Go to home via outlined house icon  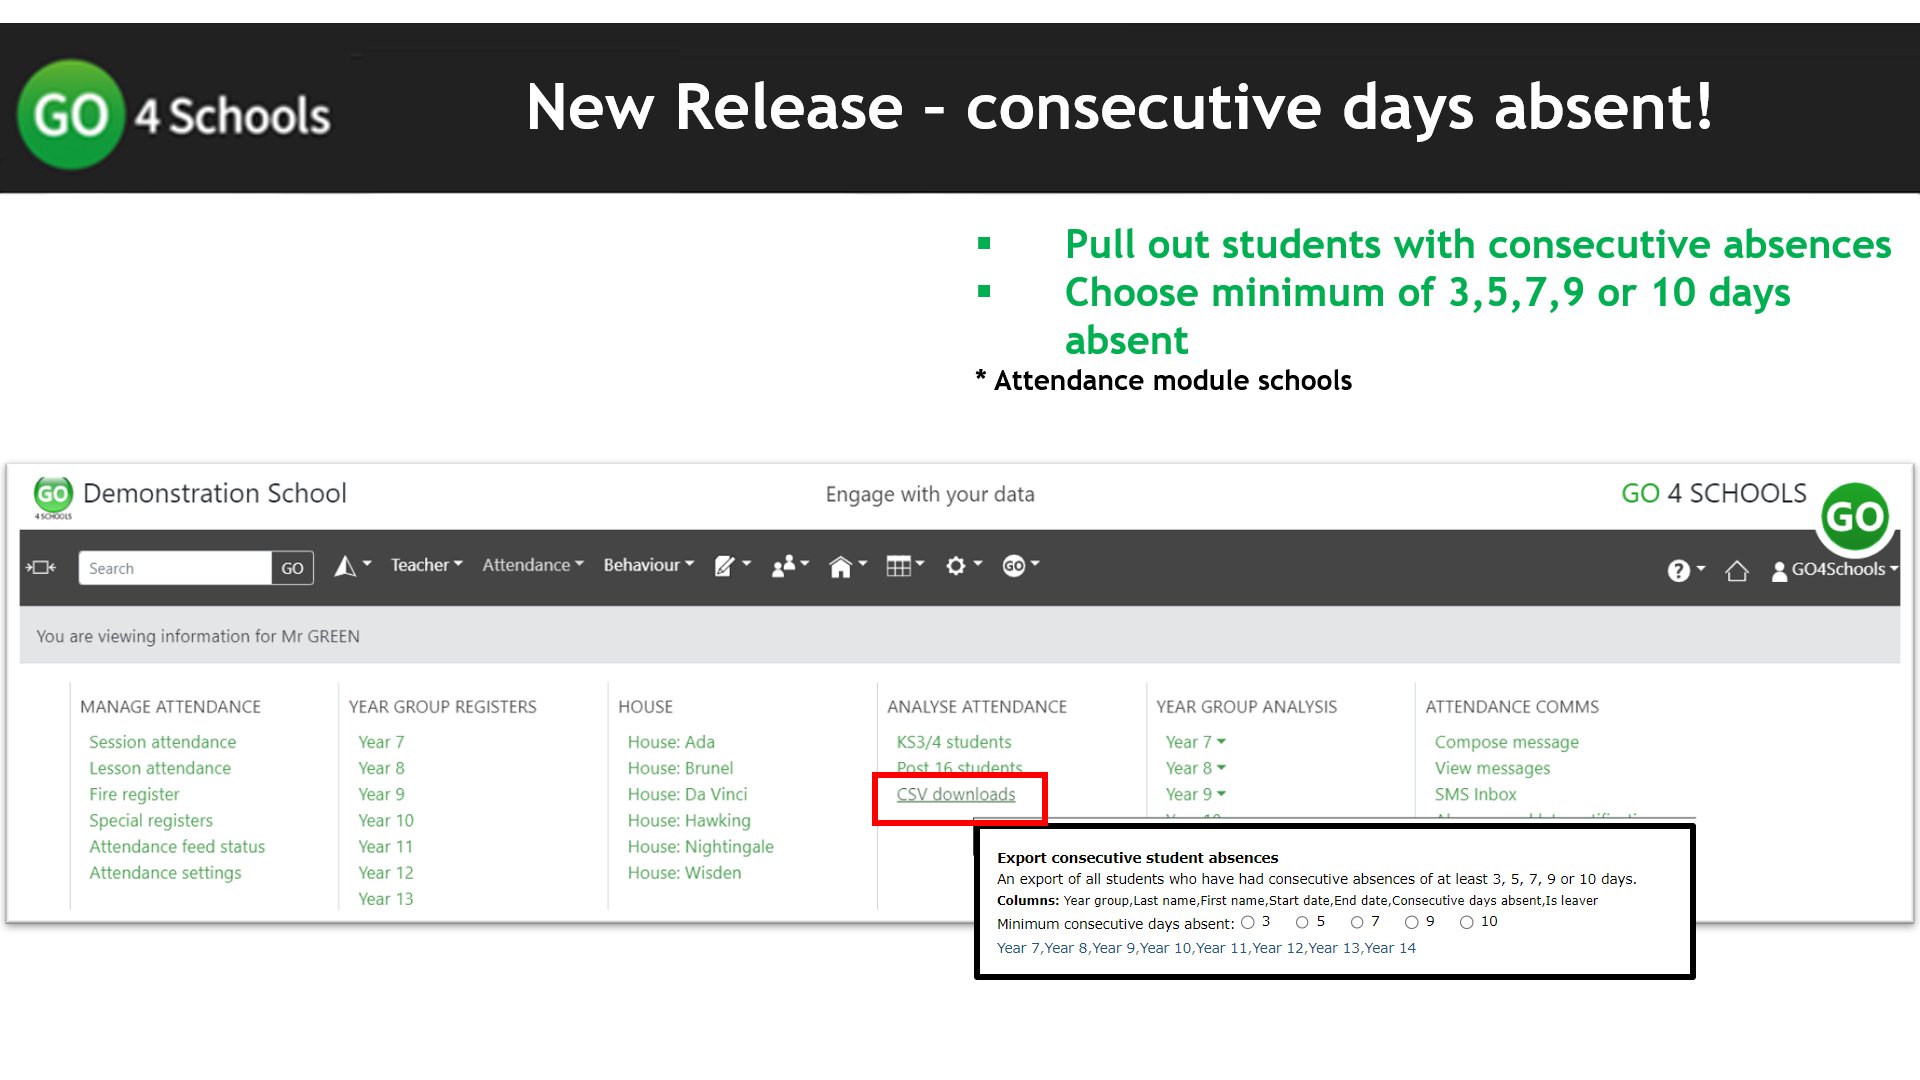[x=1737, y=570]
